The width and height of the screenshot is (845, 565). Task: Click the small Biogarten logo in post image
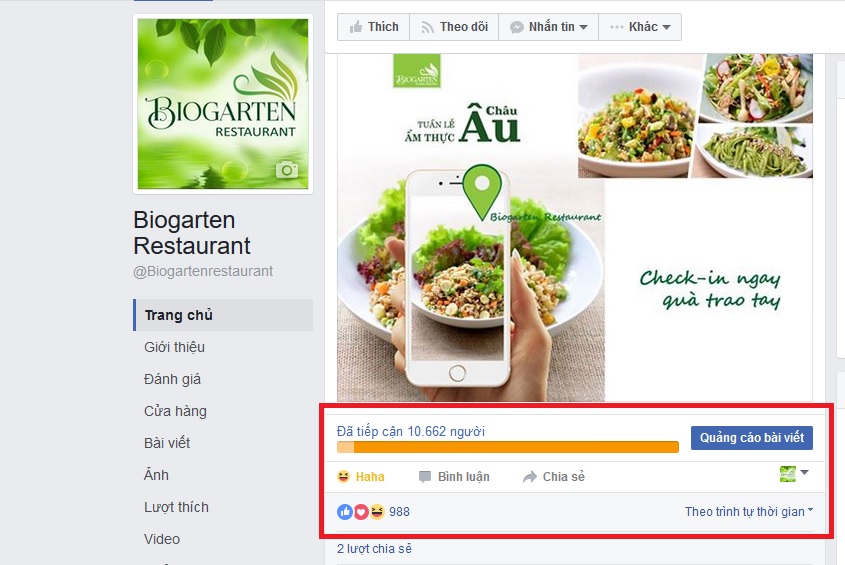click(417, 71)
